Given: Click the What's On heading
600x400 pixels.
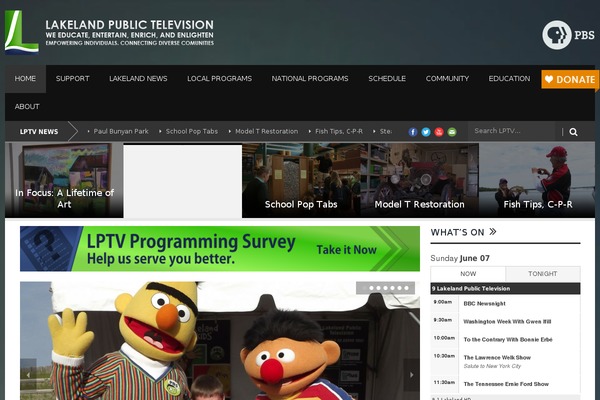Looking at the screenshot, I should [x=457, y=232].
